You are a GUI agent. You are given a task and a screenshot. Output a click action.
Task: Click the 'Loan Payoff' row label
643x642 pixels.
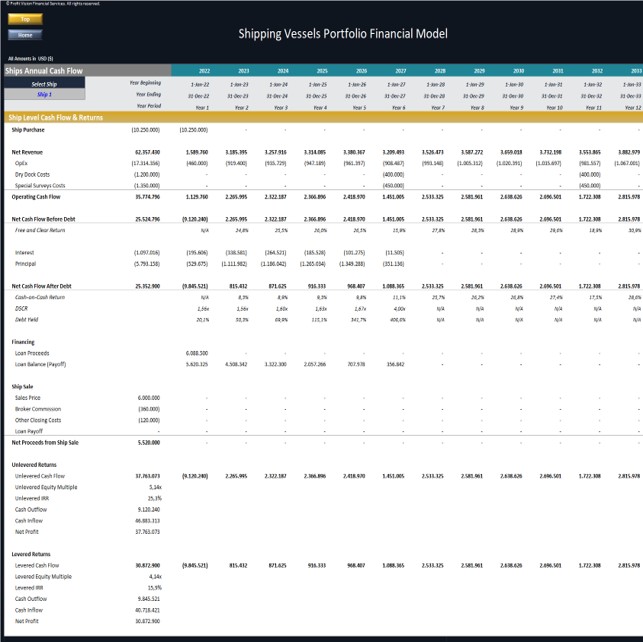[x=29, y=431]
